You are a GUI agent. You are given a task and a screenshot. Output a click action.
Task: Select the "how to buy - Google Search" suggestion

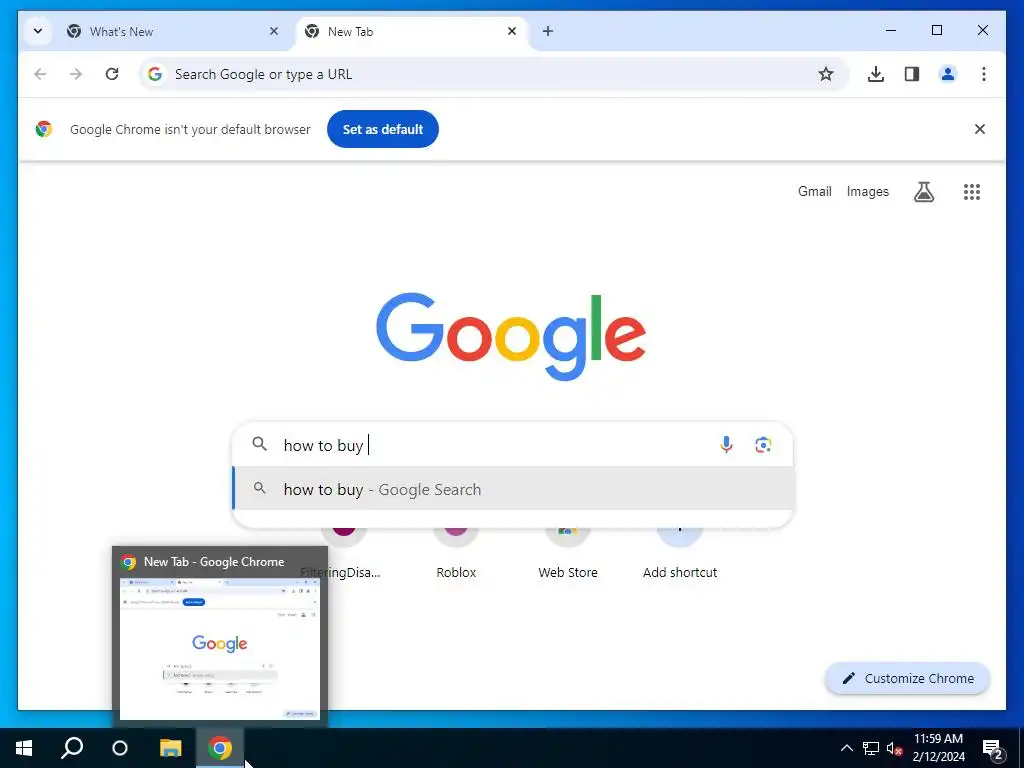coord(513,488)
